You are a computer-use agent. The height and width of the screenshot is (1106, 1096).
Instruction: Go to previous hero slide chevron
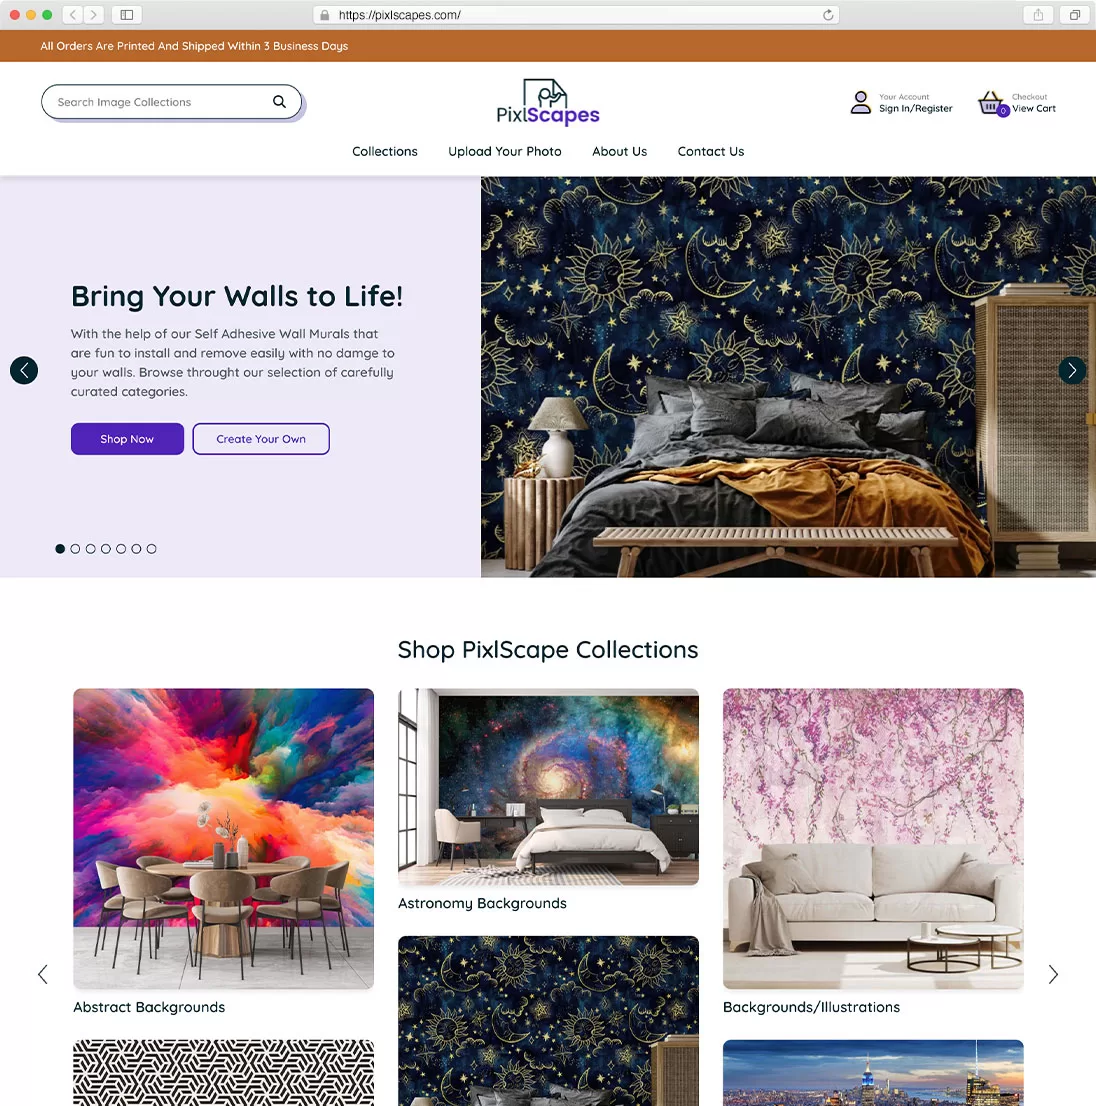(x=24, y=370)
